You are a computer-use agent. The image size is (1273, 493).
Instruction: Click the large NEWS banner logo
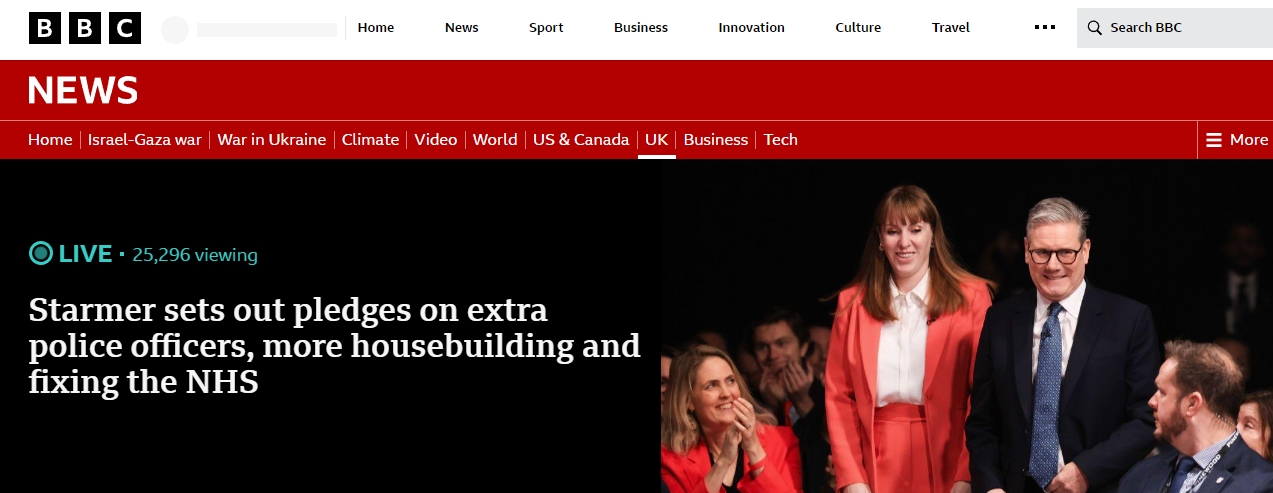[x=83, y=91]
